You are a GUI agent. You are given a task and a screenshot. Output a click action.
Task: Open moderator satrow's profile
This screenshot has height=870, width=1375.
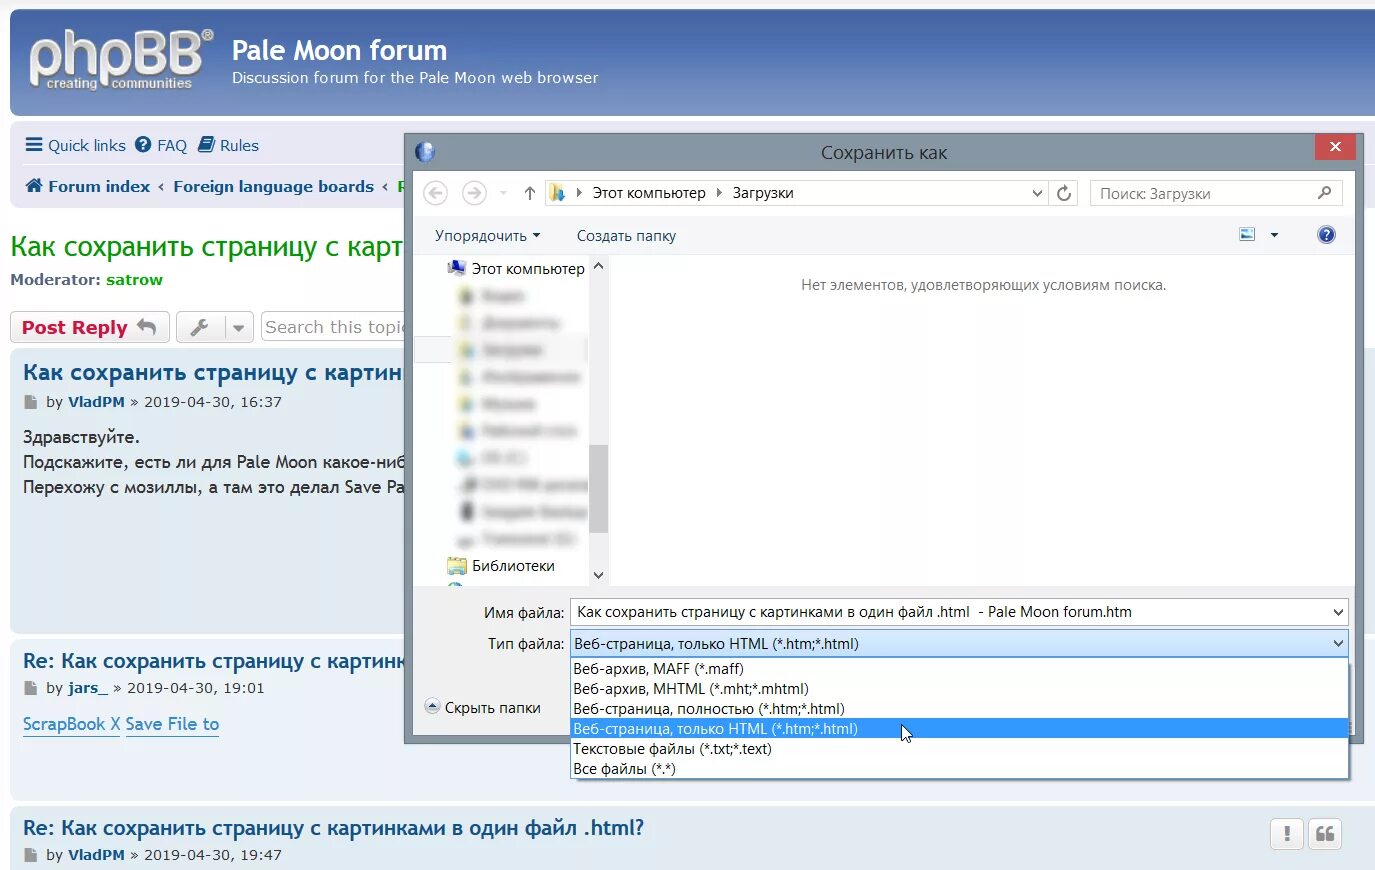(x=134, y=280)
